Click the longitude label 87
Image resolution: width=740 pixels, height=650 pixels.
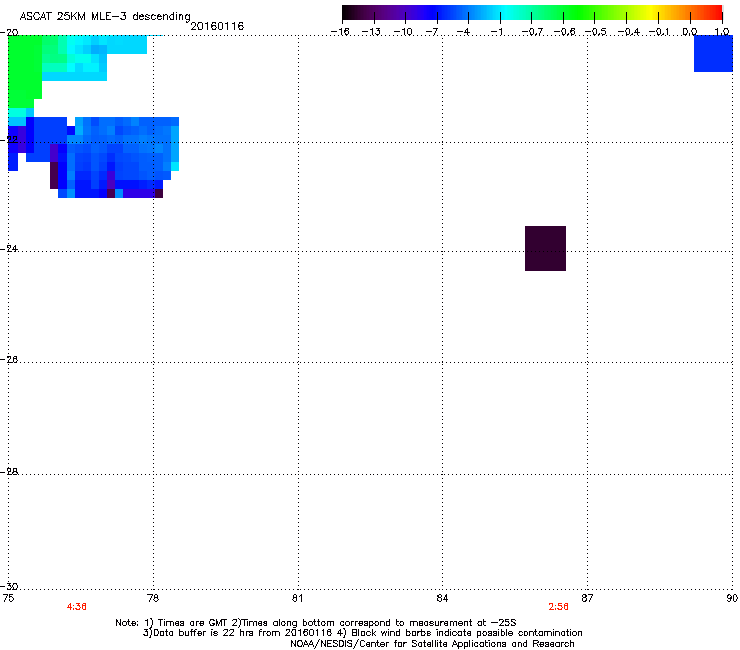click(x=587, y=599)
